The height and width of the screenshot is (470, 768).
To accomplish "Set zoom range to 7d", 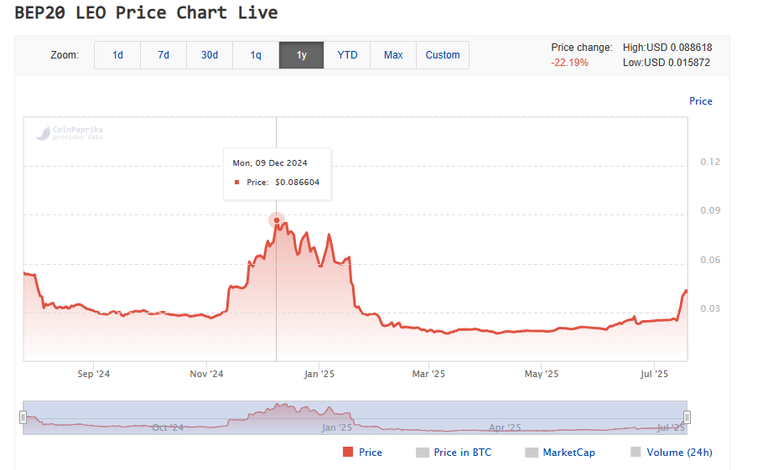I will click(164, 55).
